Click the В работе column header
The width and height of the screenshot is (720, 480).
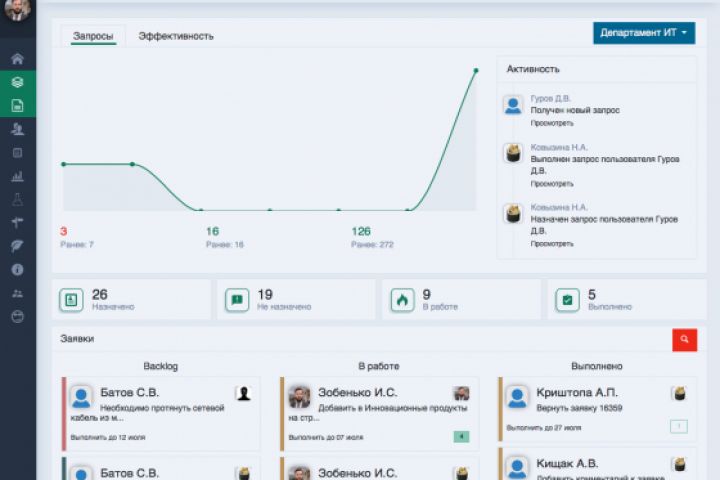[379, 366]
